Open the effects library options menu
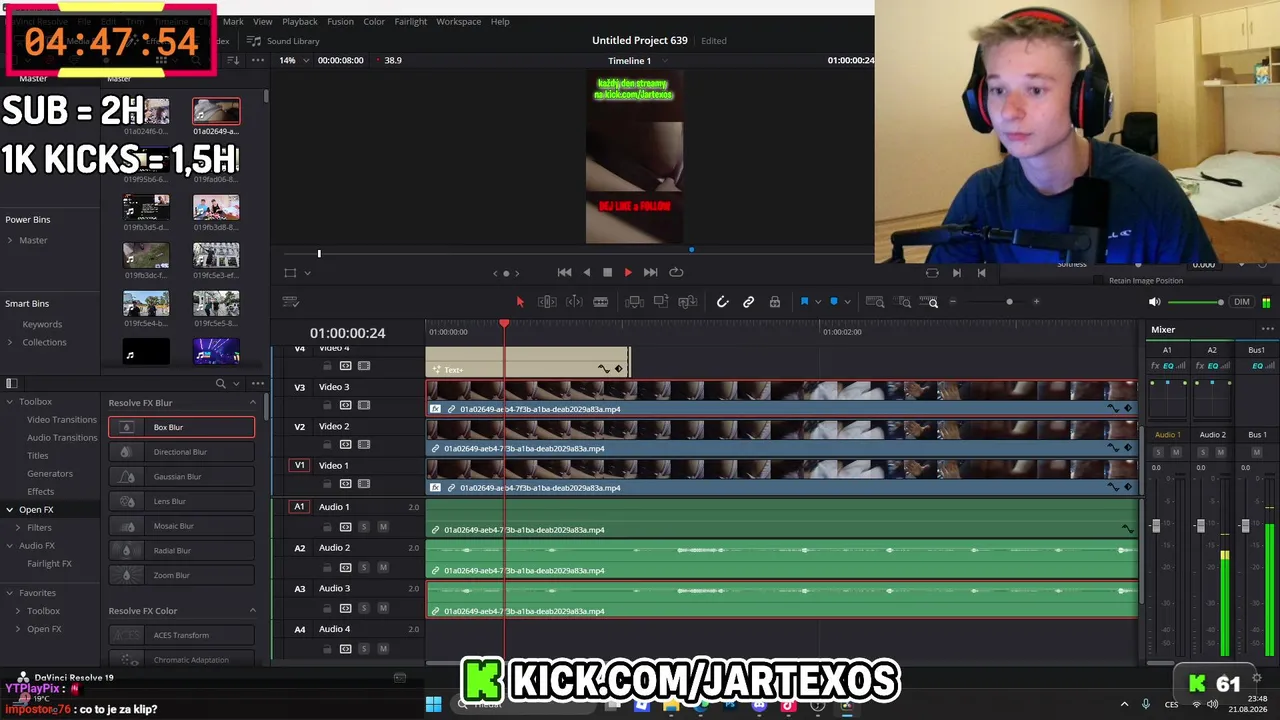1280x720 pixels. click(x=258, y=383)
